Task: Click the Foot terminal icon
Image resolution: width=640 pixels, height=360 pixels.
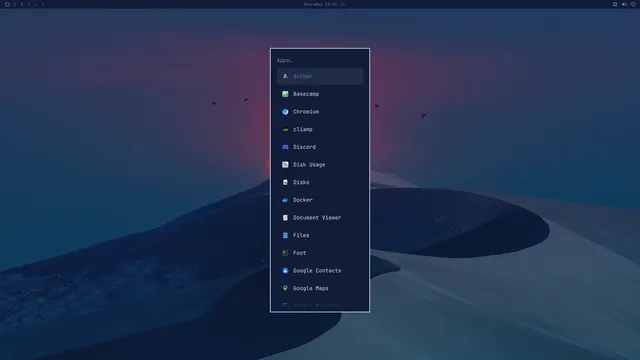Action: point(285,253)
